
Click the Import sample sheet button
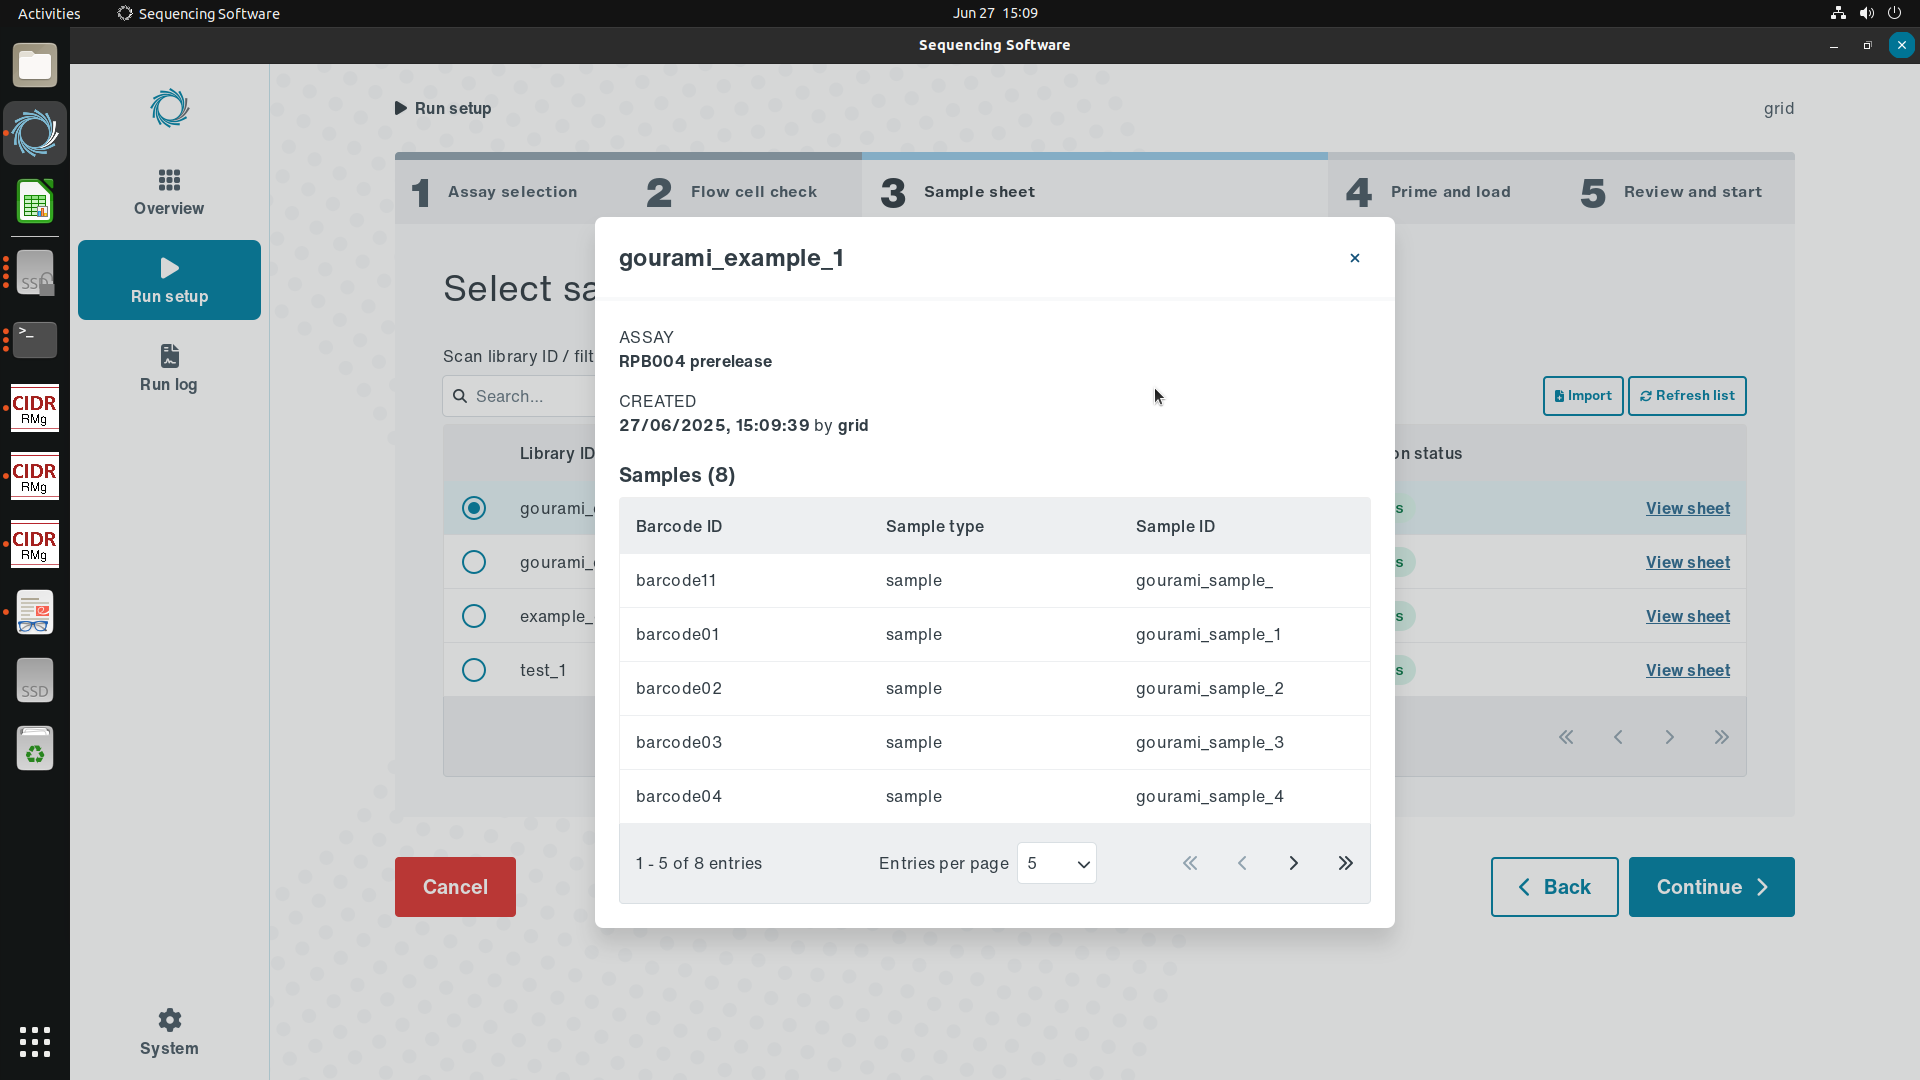[x=1582, y=396]
